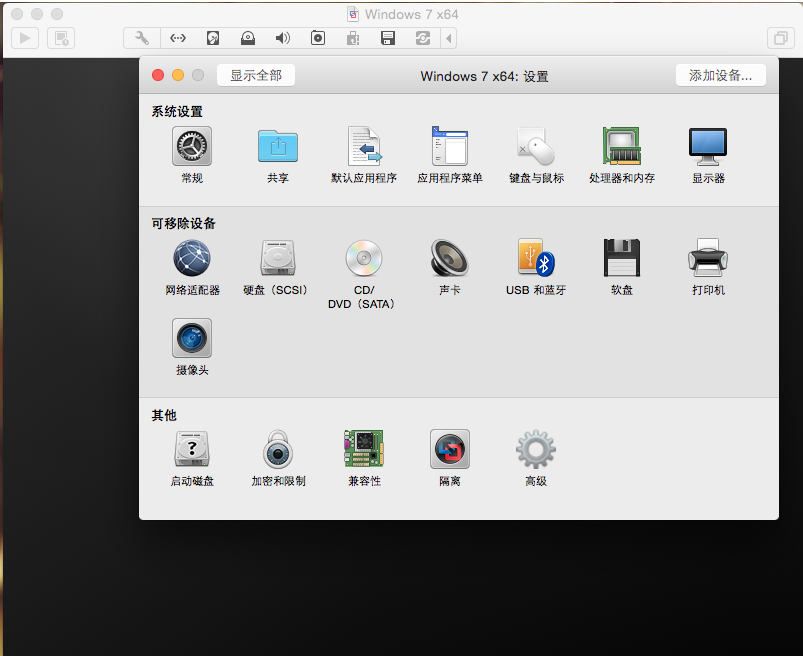
Task: Click the sync/sharing toolbar icon
Action: pos(423,38)
